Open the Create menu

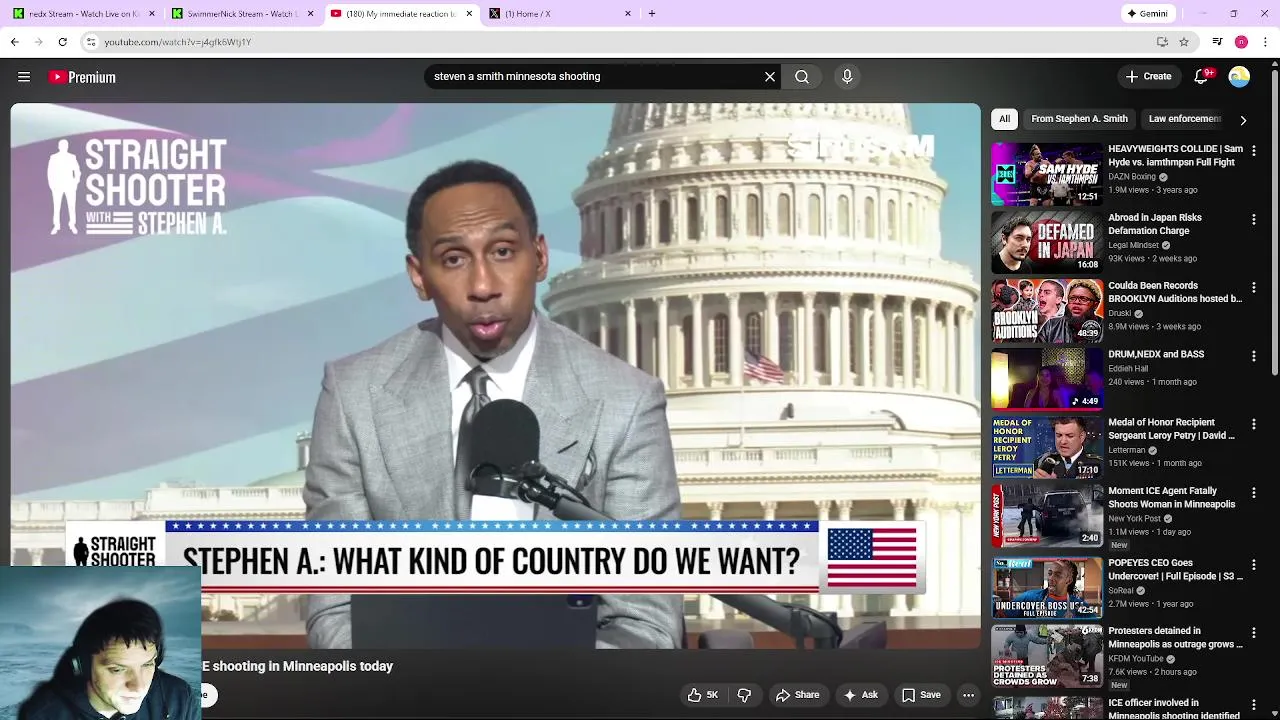point(1148,76)
